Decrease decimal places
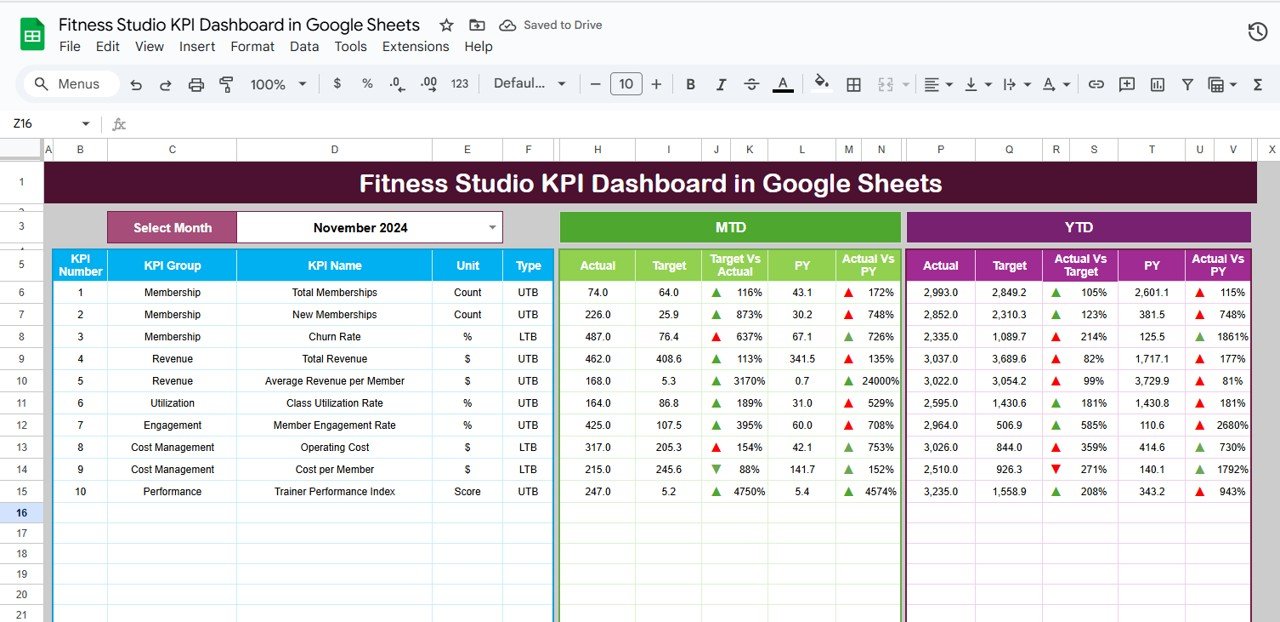 coord(395,84)
